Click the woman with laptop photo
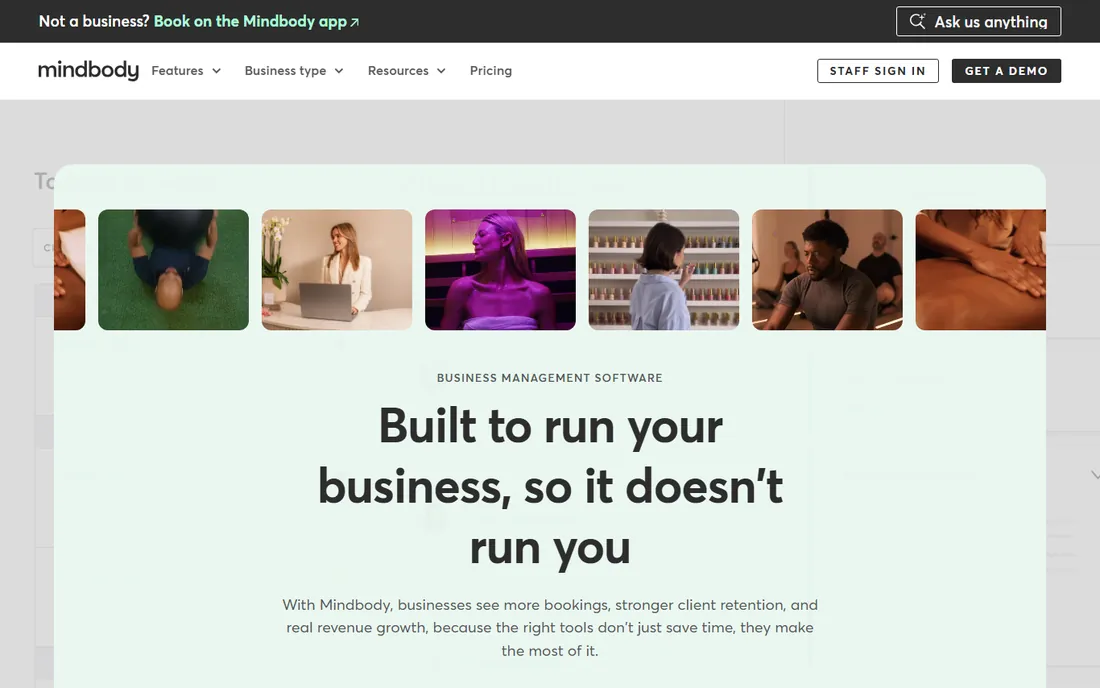This screenshot has width=1100, height=688. click(x=337, y=269)
